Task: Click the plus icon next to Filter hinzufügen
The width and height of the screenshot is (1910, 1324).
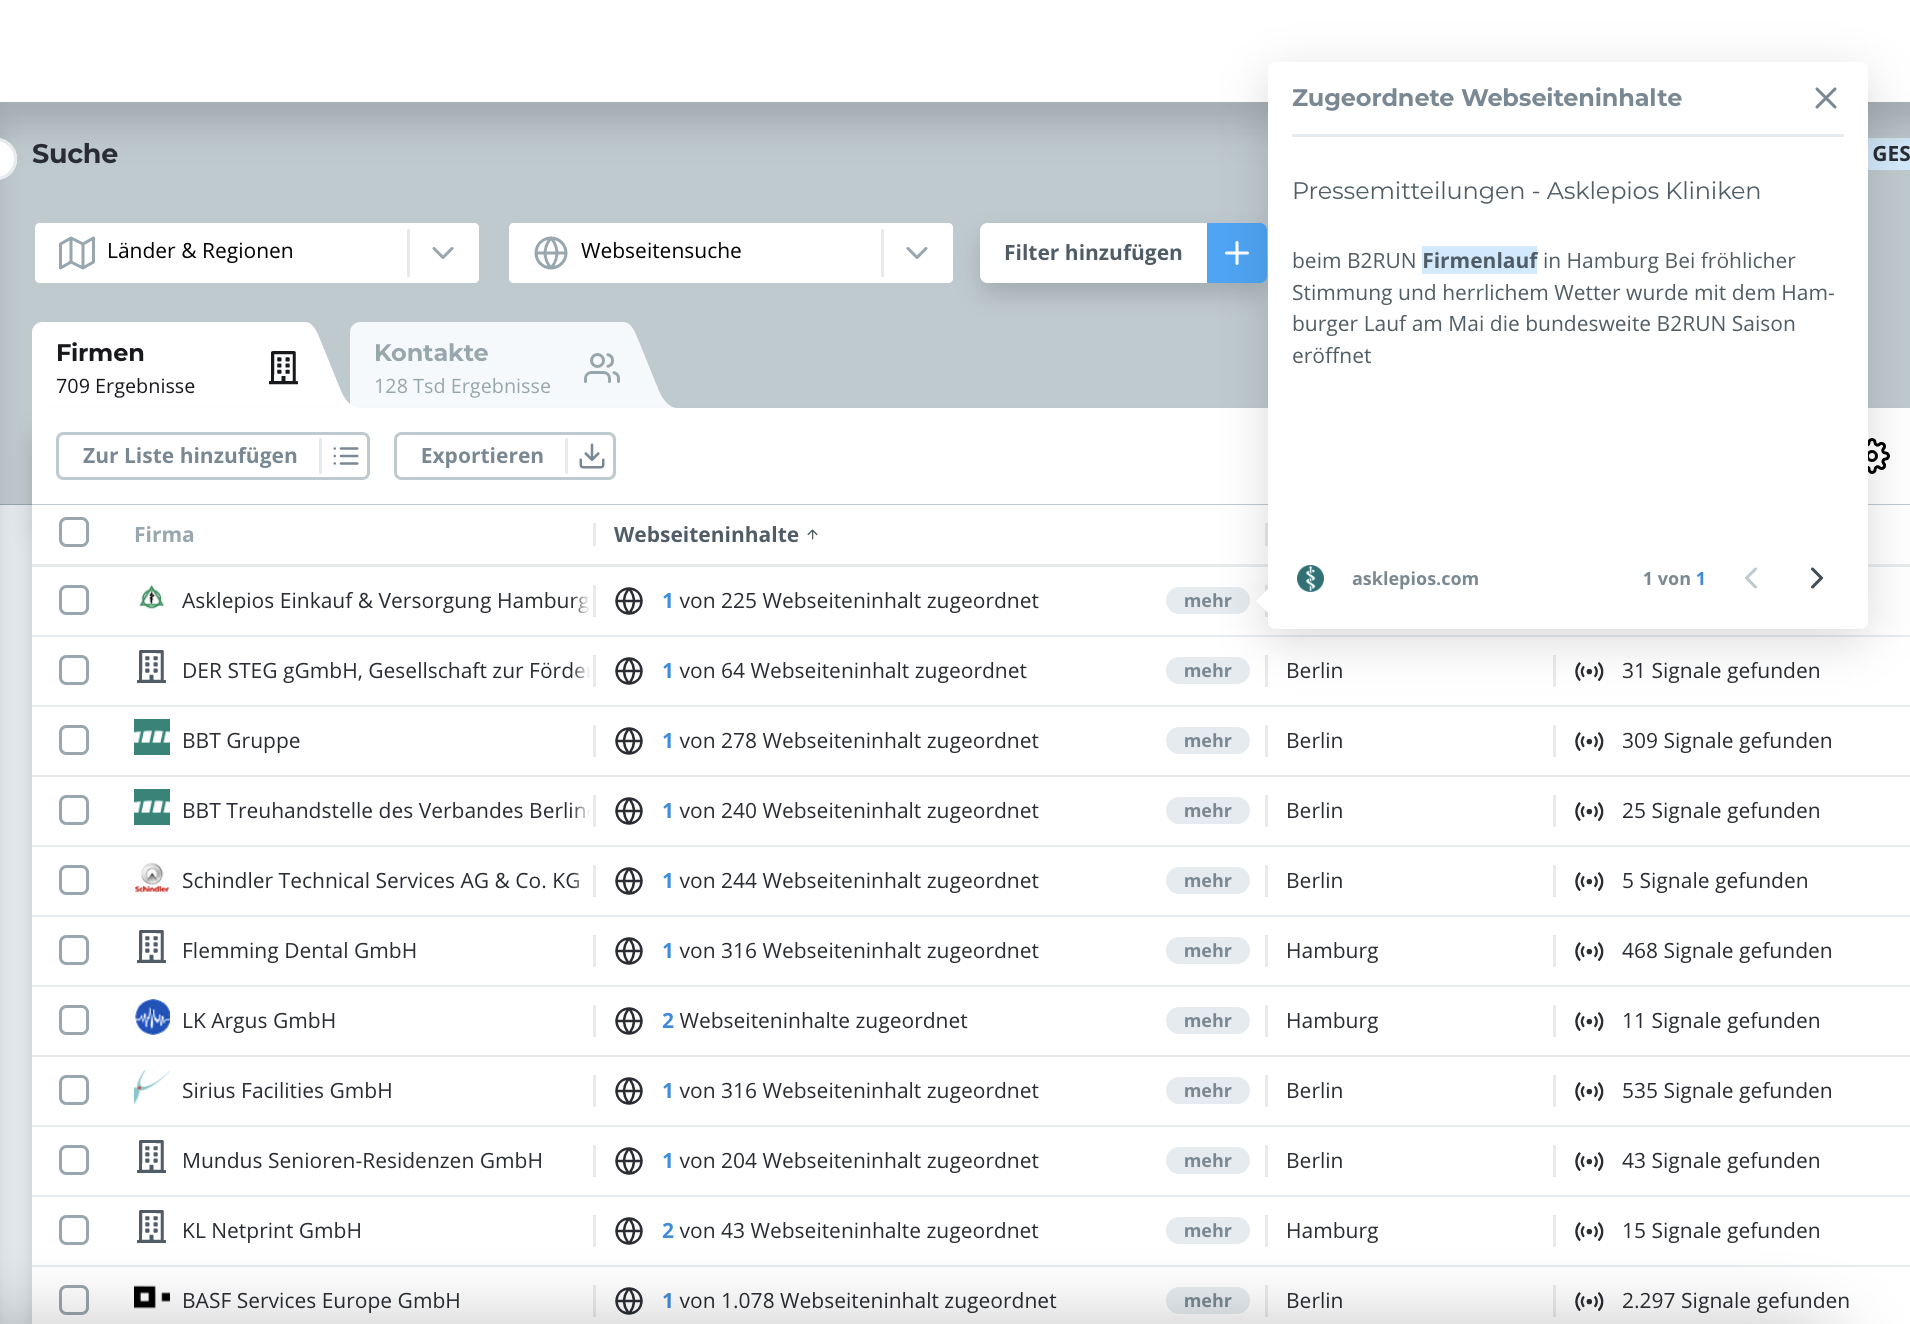Action: [1237, 252]
